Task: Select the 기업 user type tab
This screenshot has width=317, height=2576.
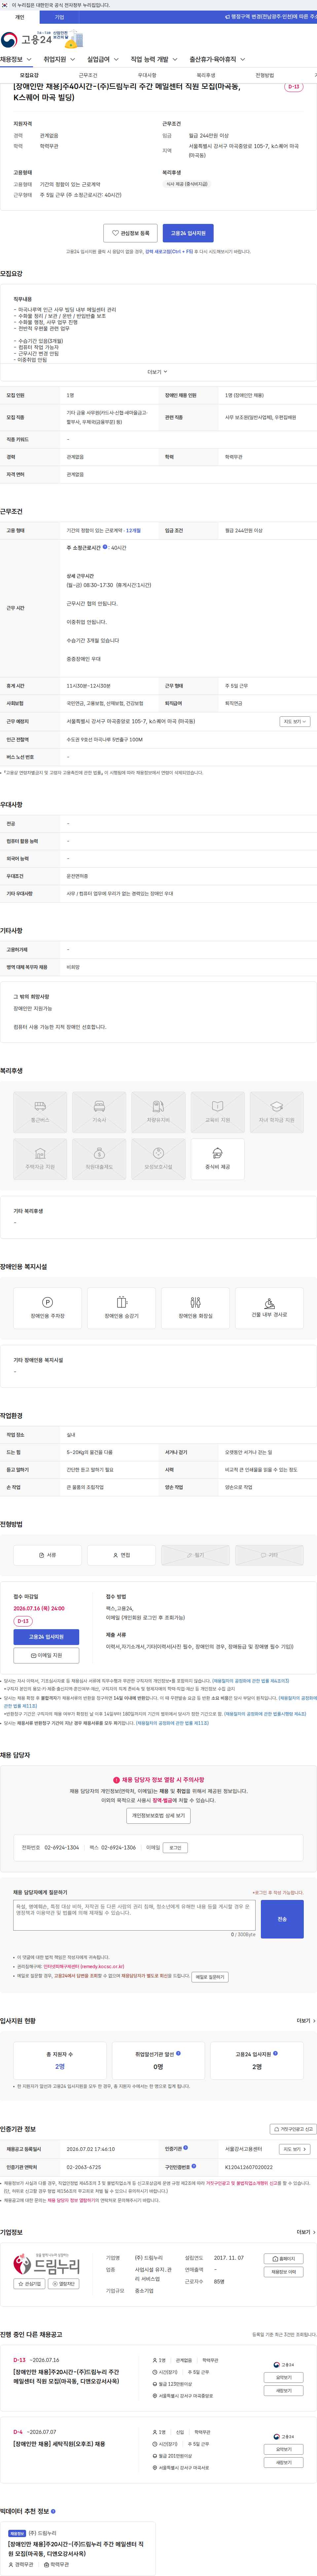Action: [59, 17]
